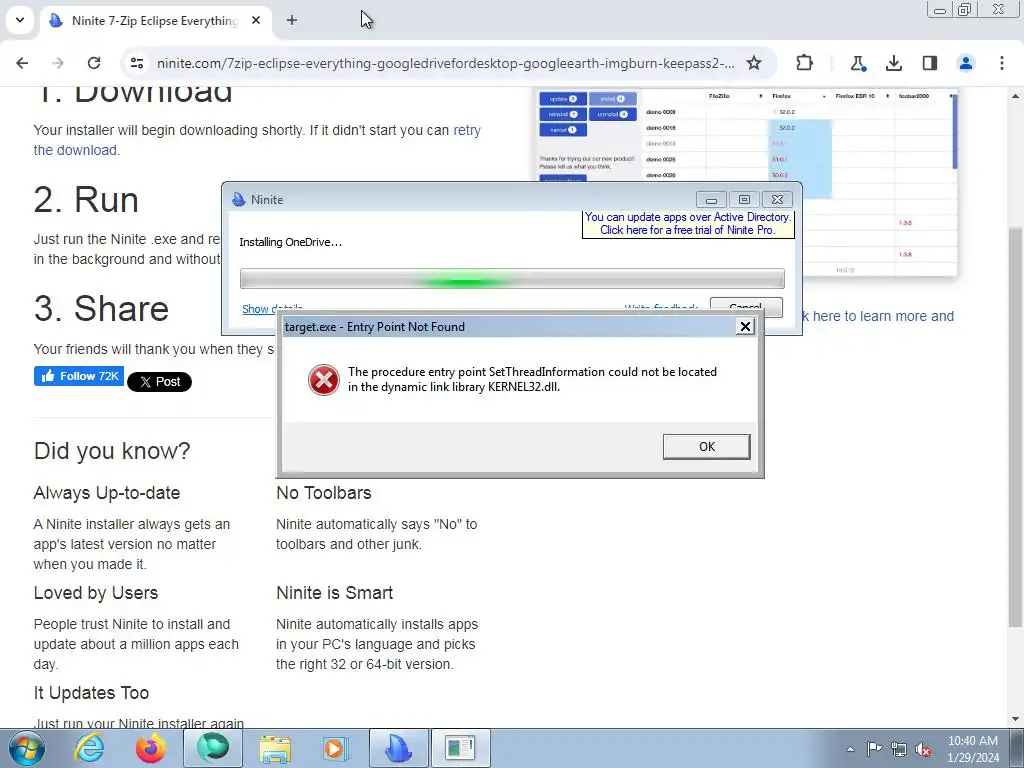This screenshot has height=768, width=1024.
Task: Open the network tray icon
Action: click(899, 749)
